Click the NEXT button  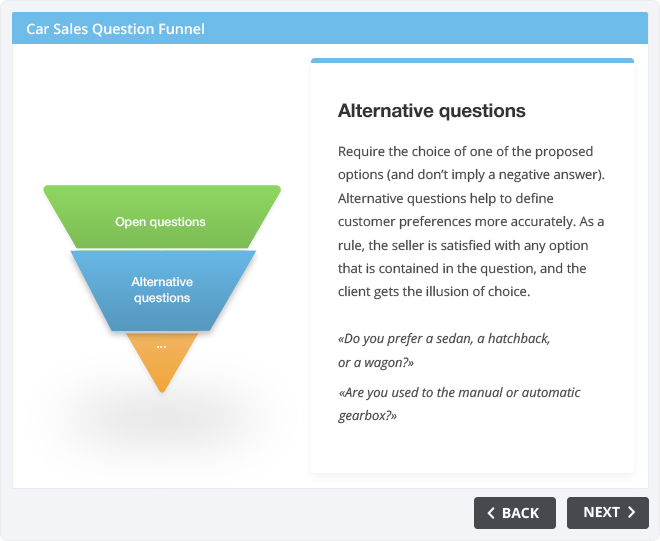[x=607, y=512]
